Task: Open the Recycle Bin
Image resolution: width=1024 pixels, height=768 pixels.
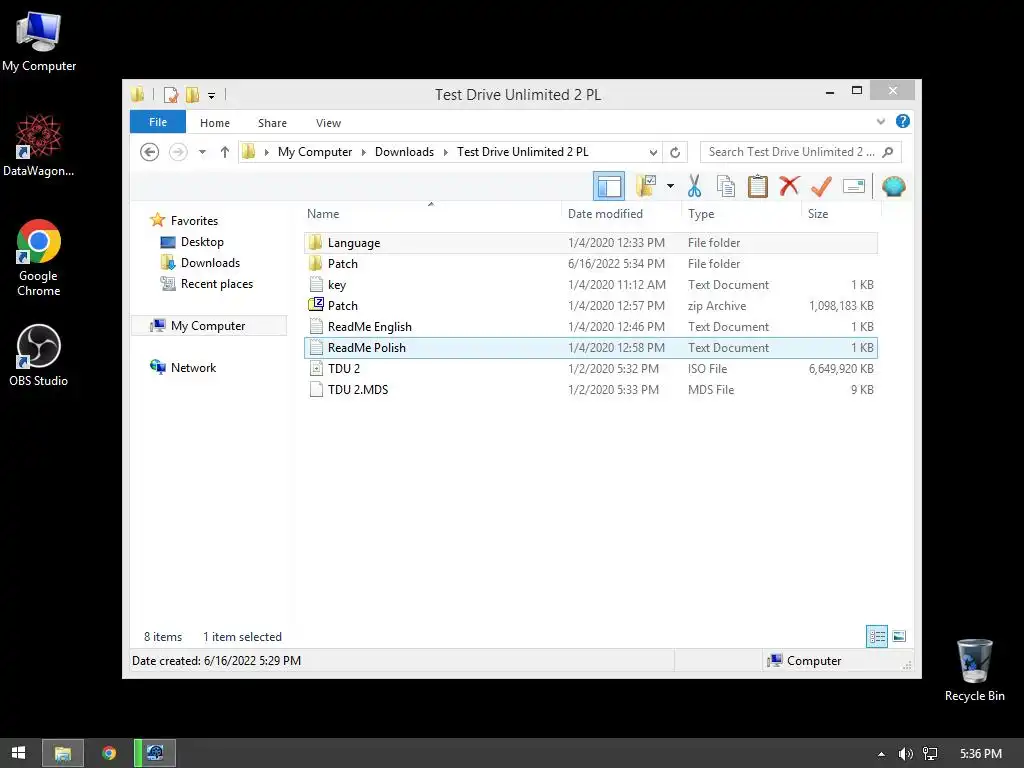Action: click(x=974, y=670)
